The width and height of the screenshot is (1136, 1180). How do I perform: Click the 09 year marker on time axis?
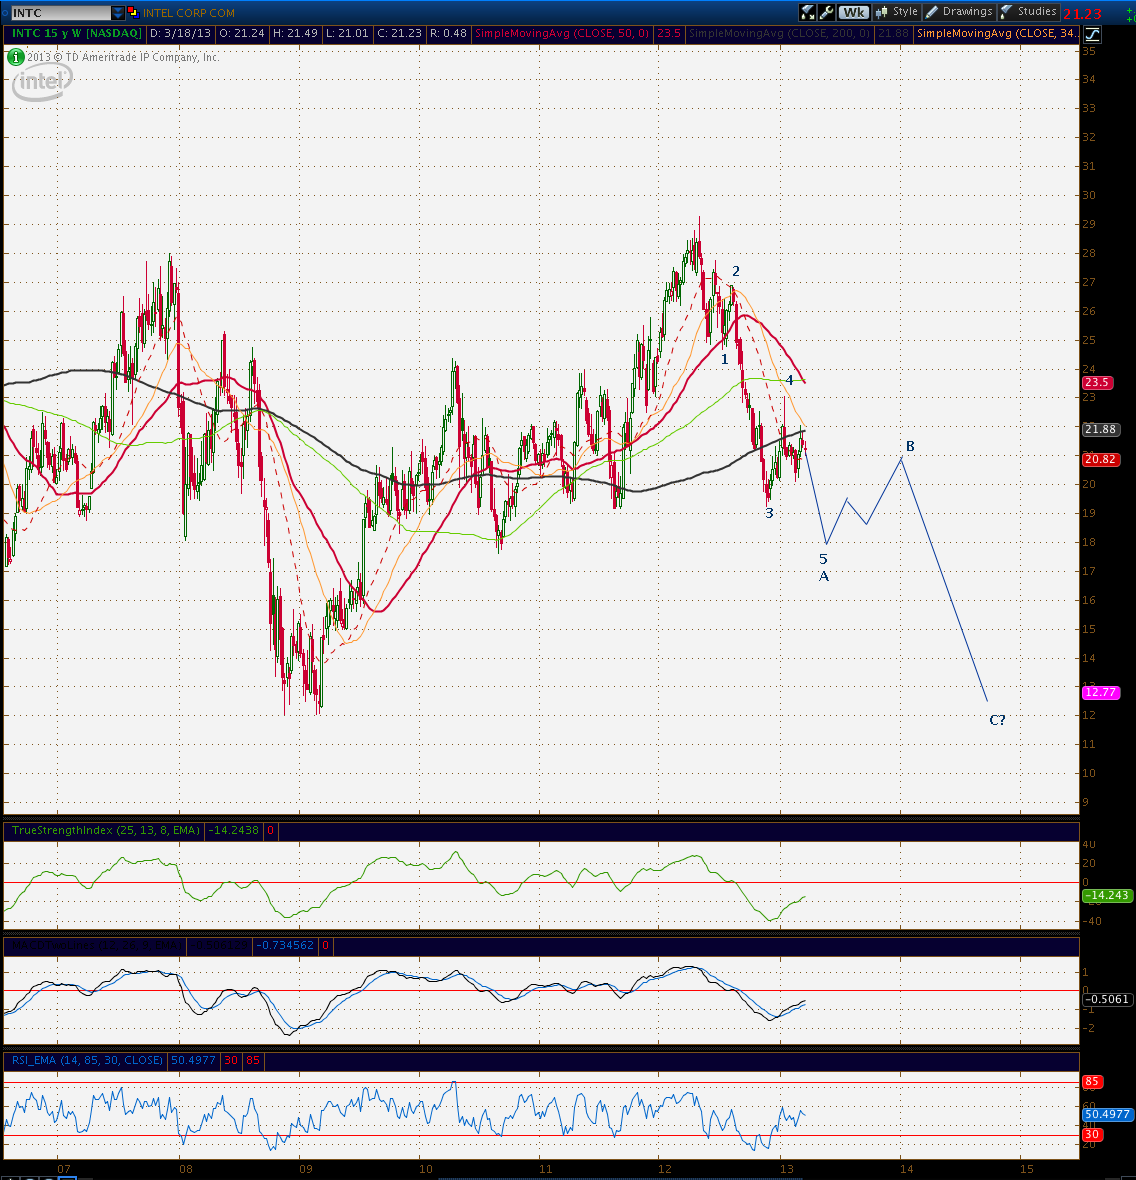click(x=305, y=1169)
